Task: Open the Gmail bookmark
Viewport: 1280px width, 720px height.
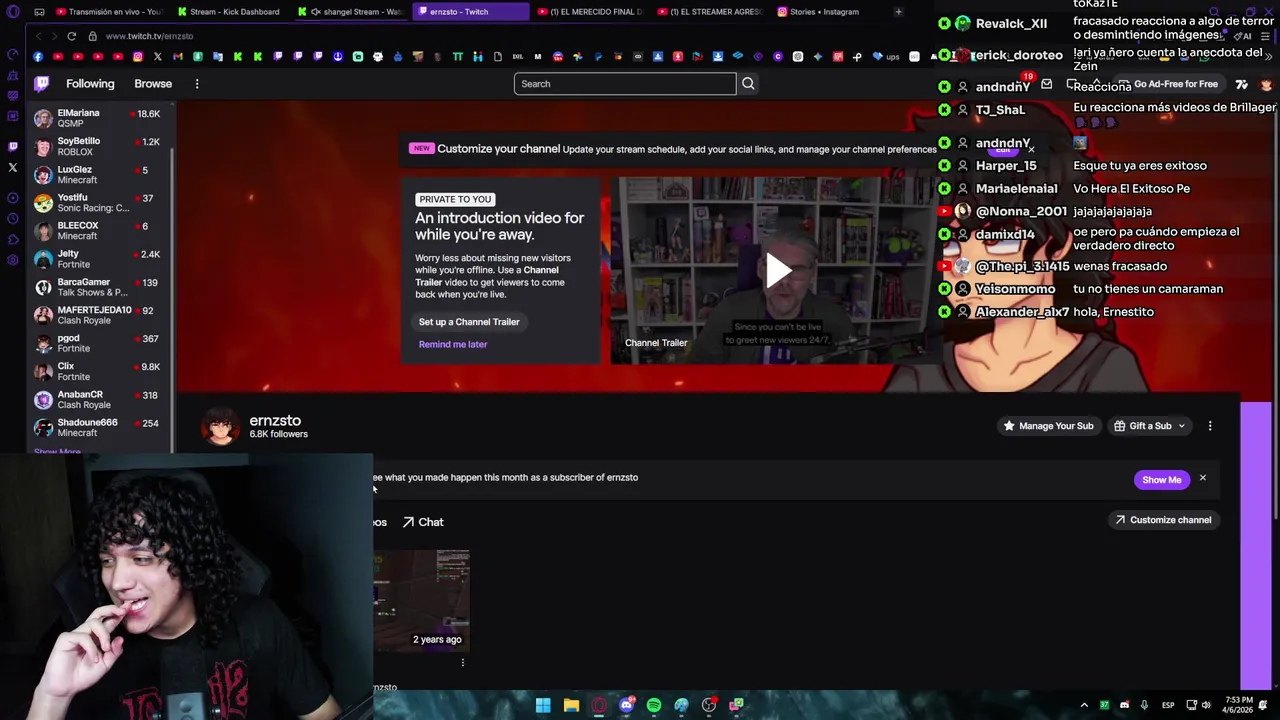Action: pos(177,57)
